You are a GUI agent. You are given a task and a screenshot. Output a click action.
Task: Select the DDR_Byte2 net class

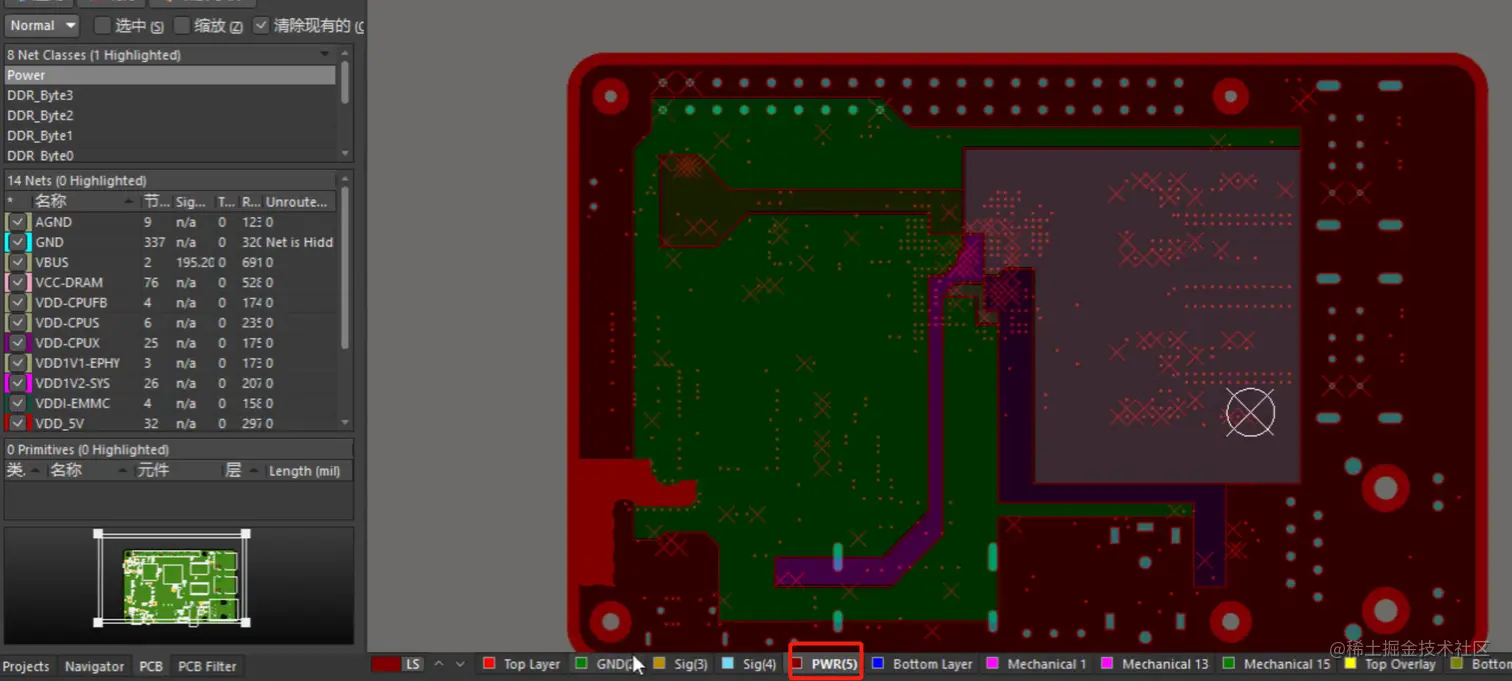point(170,115)
